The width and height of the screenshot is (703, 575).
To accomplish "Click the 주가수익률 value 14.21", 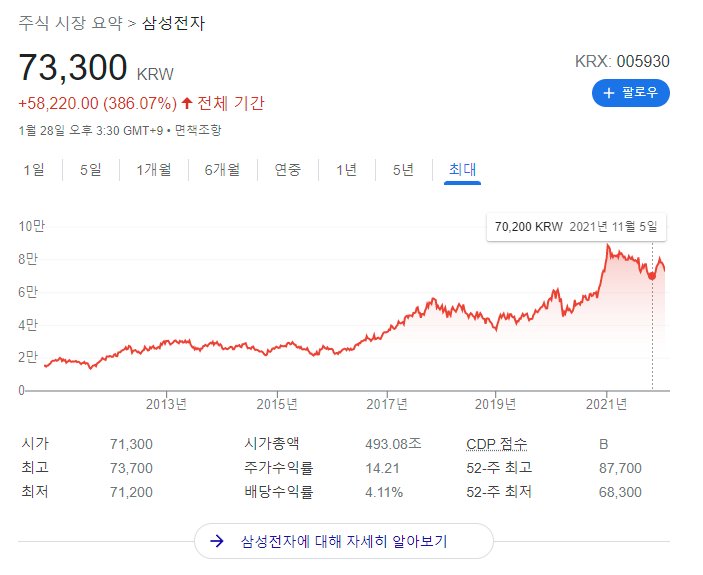I will [382, 468].
